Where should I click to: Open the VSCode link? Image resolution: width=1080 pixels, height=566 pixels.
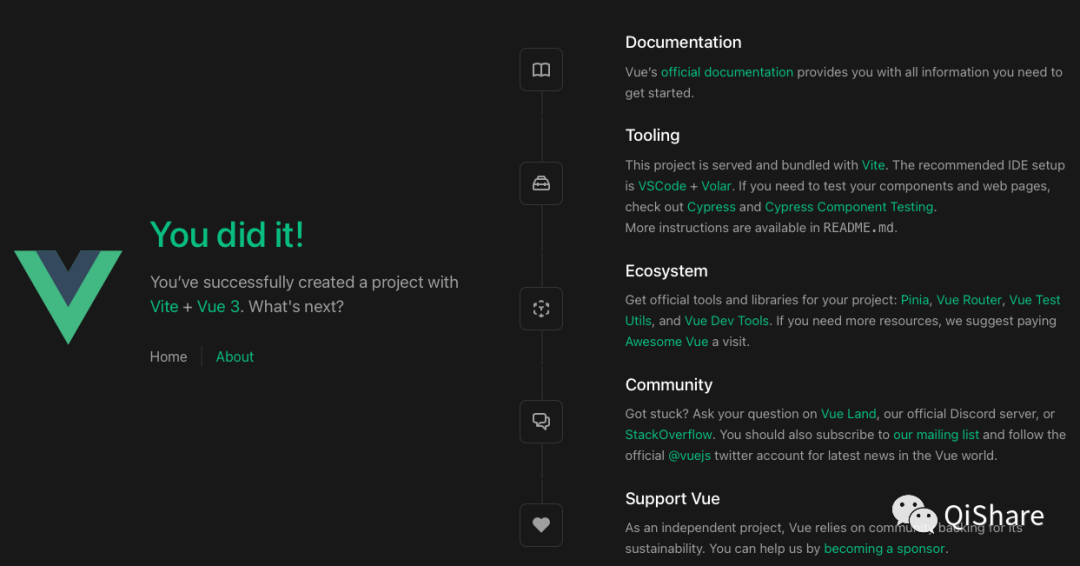pyautogui.click(x=662, y=186)
